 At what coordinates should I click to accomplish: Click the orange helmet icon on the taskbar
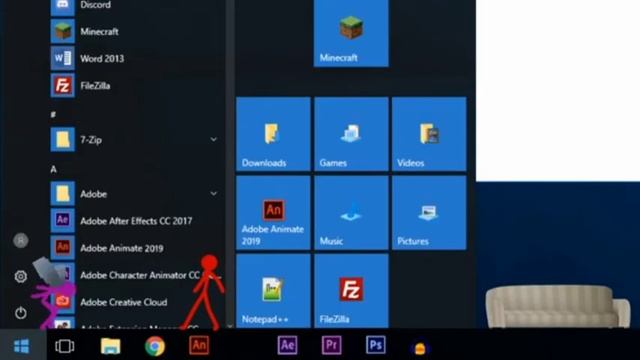pos(420,348)
